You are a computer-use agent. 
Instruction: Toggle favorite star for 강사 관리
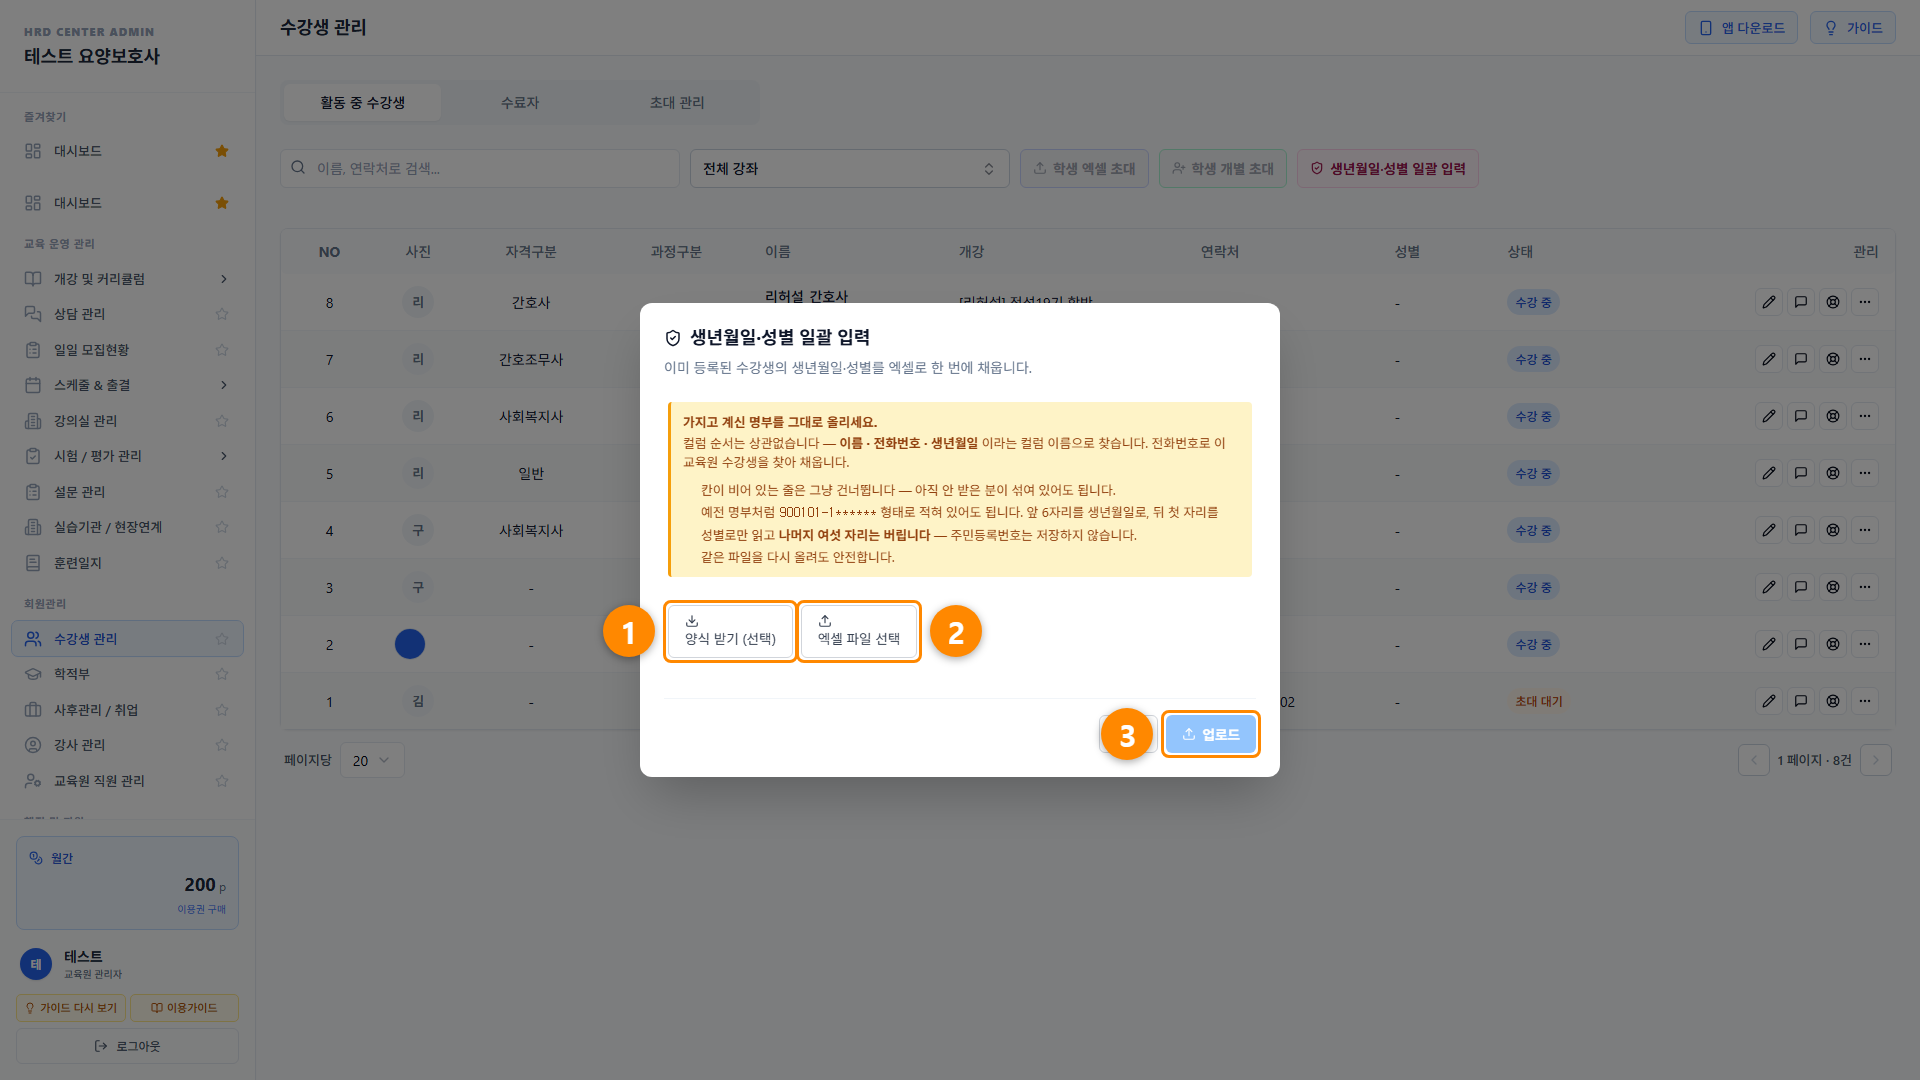222,745
